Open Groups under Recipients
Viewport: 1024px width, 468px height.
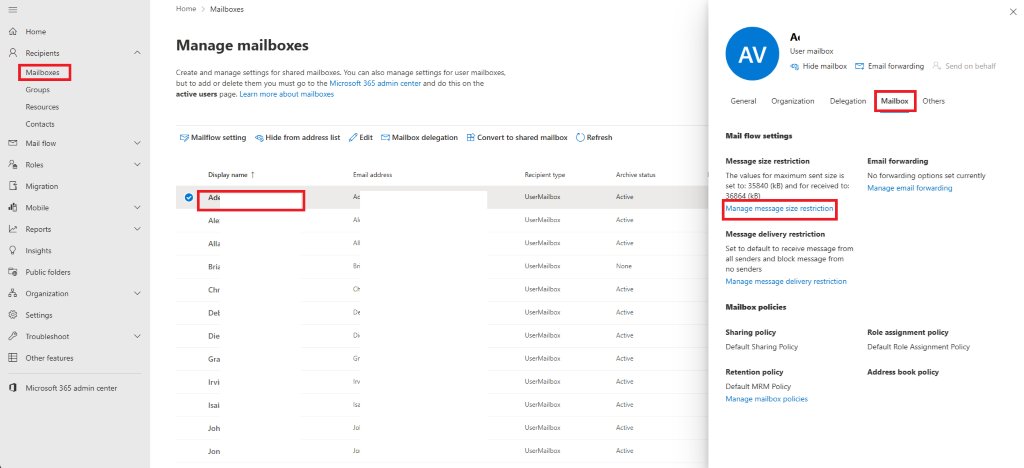[38, 90]
